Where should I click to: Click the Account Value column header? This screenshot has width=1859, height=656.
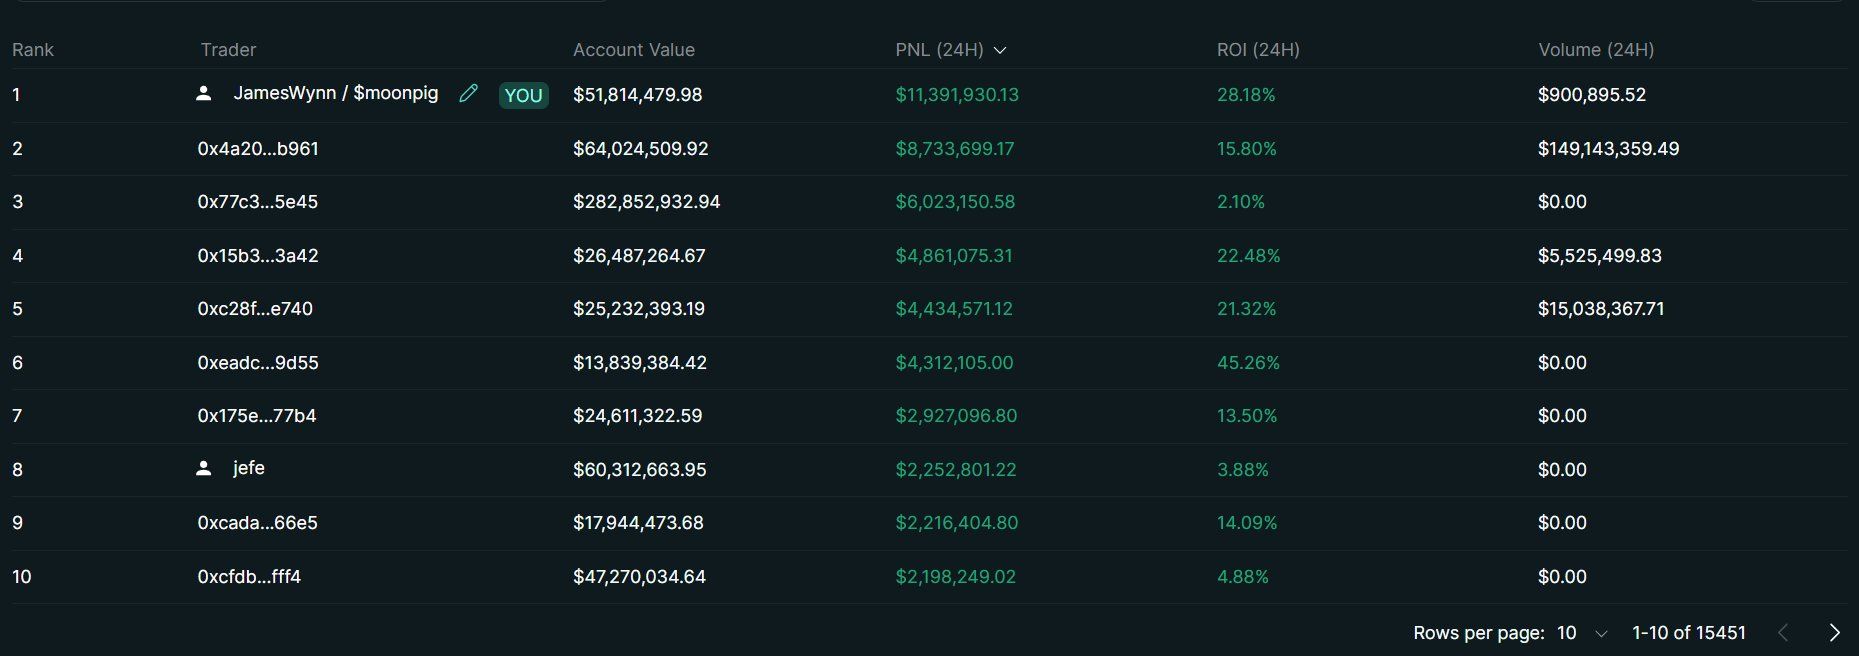click(633, 50)
